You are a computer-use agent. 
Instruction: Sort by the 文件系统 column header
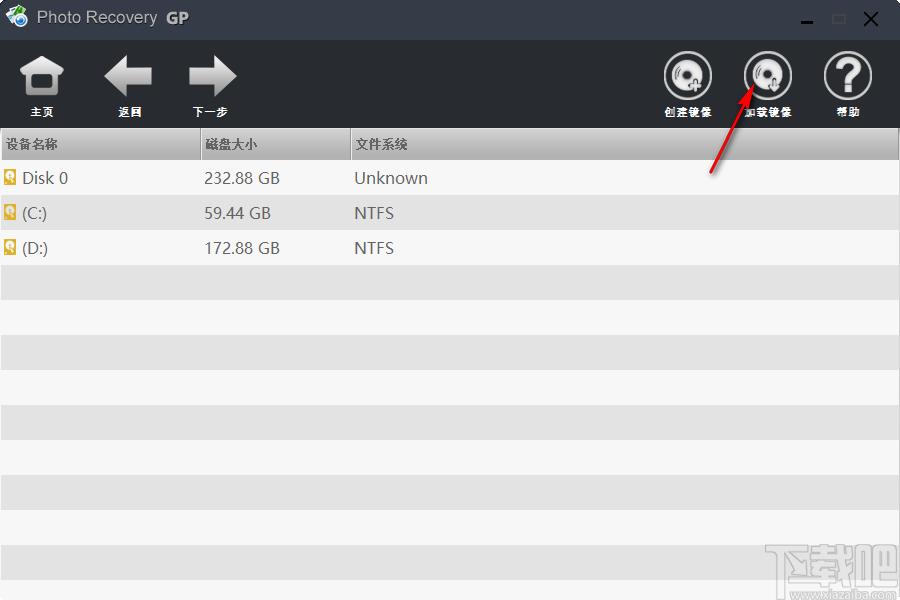(x=624, y=144)
